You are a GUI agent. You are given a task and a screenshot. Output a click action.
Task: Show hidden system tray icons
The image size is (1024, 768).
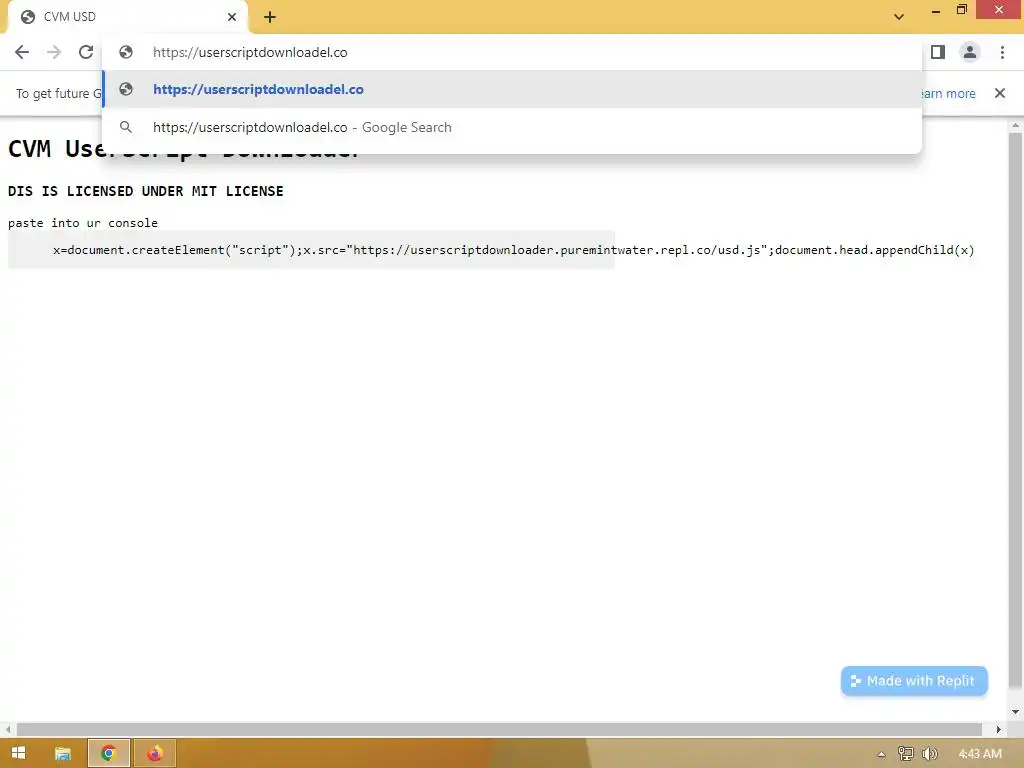881,754
